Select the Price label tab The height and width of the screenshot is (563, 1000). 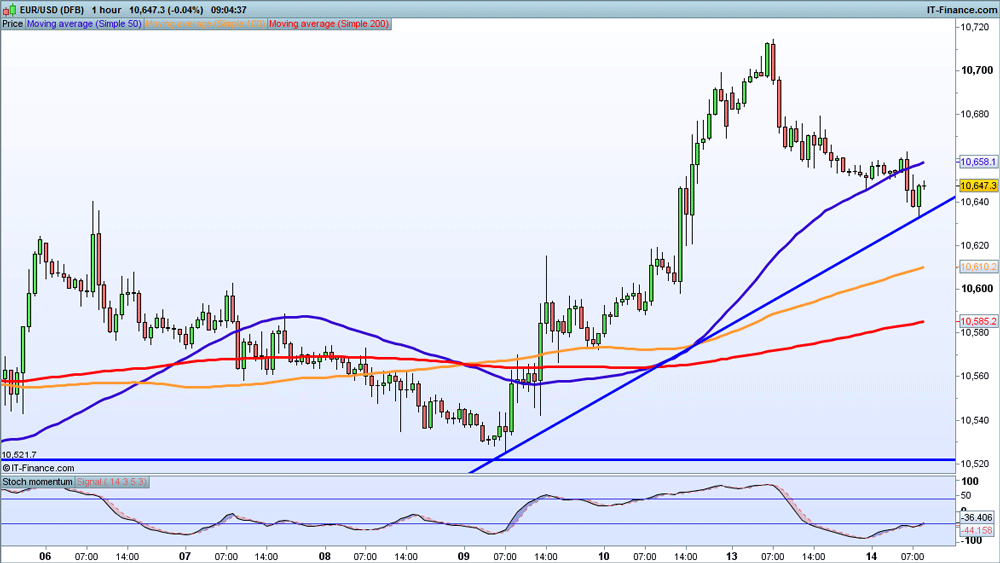(13, 24)
